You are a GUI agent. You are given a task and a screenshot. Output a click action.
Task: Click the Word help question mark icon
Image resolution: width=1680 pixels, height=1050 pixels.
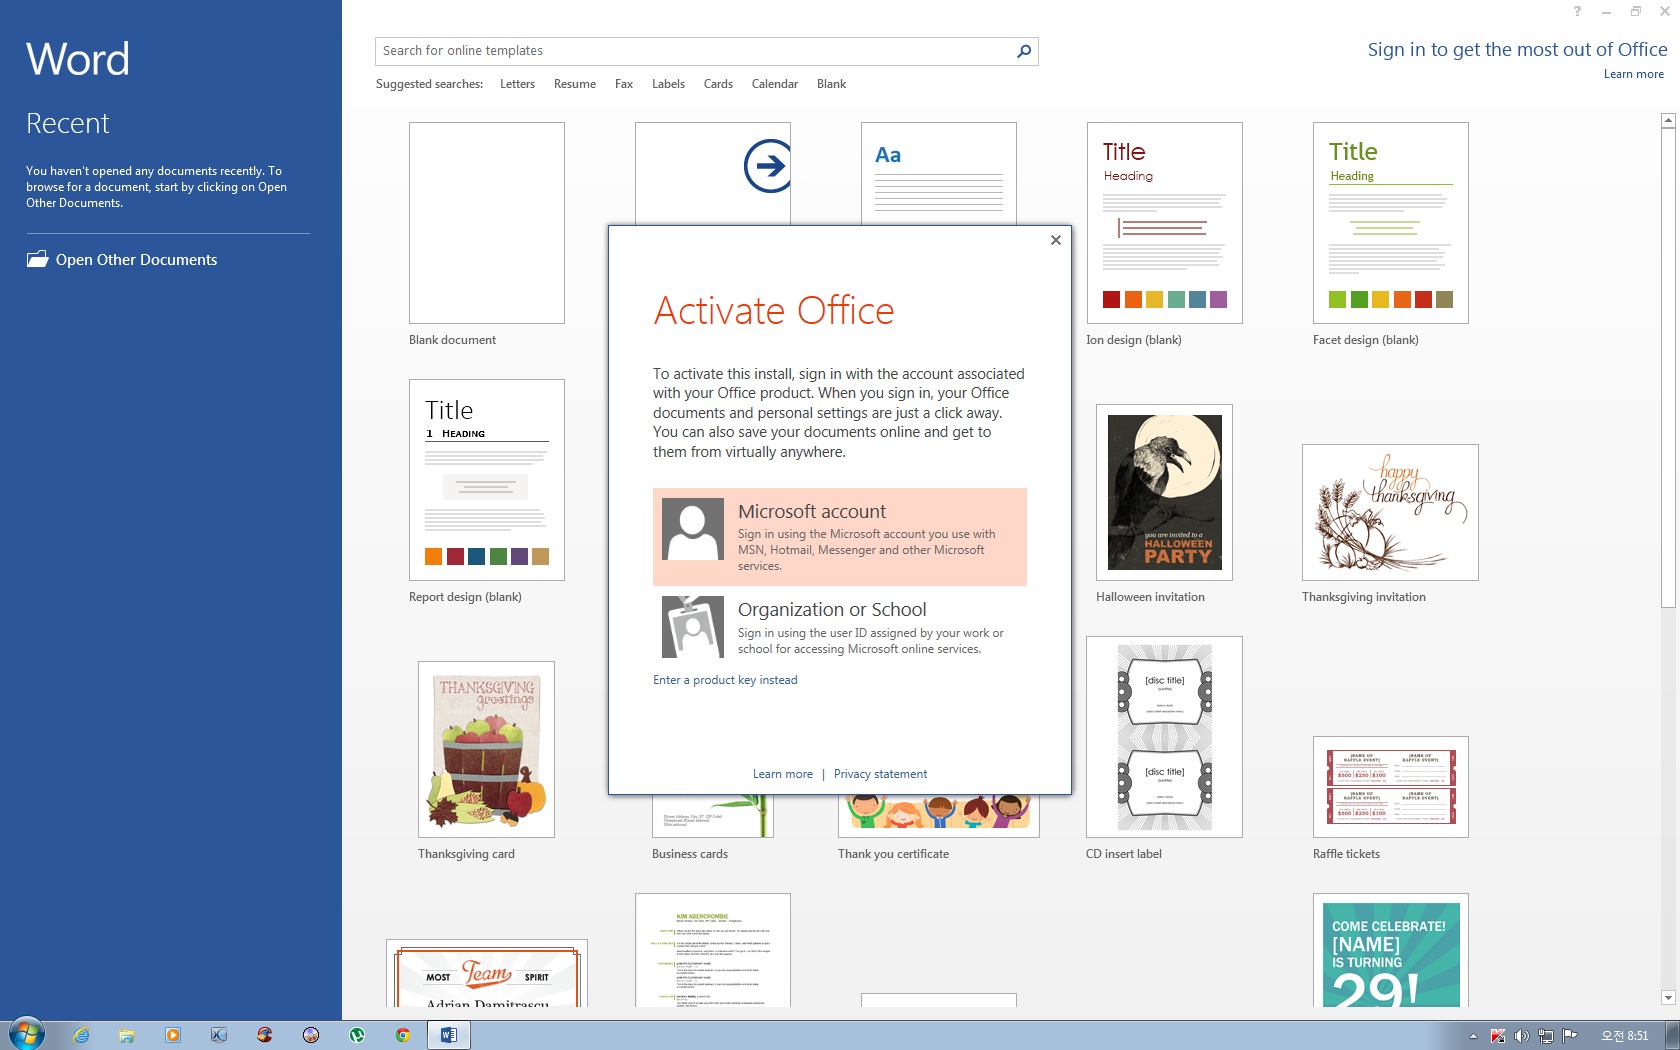click(1577, 12)
